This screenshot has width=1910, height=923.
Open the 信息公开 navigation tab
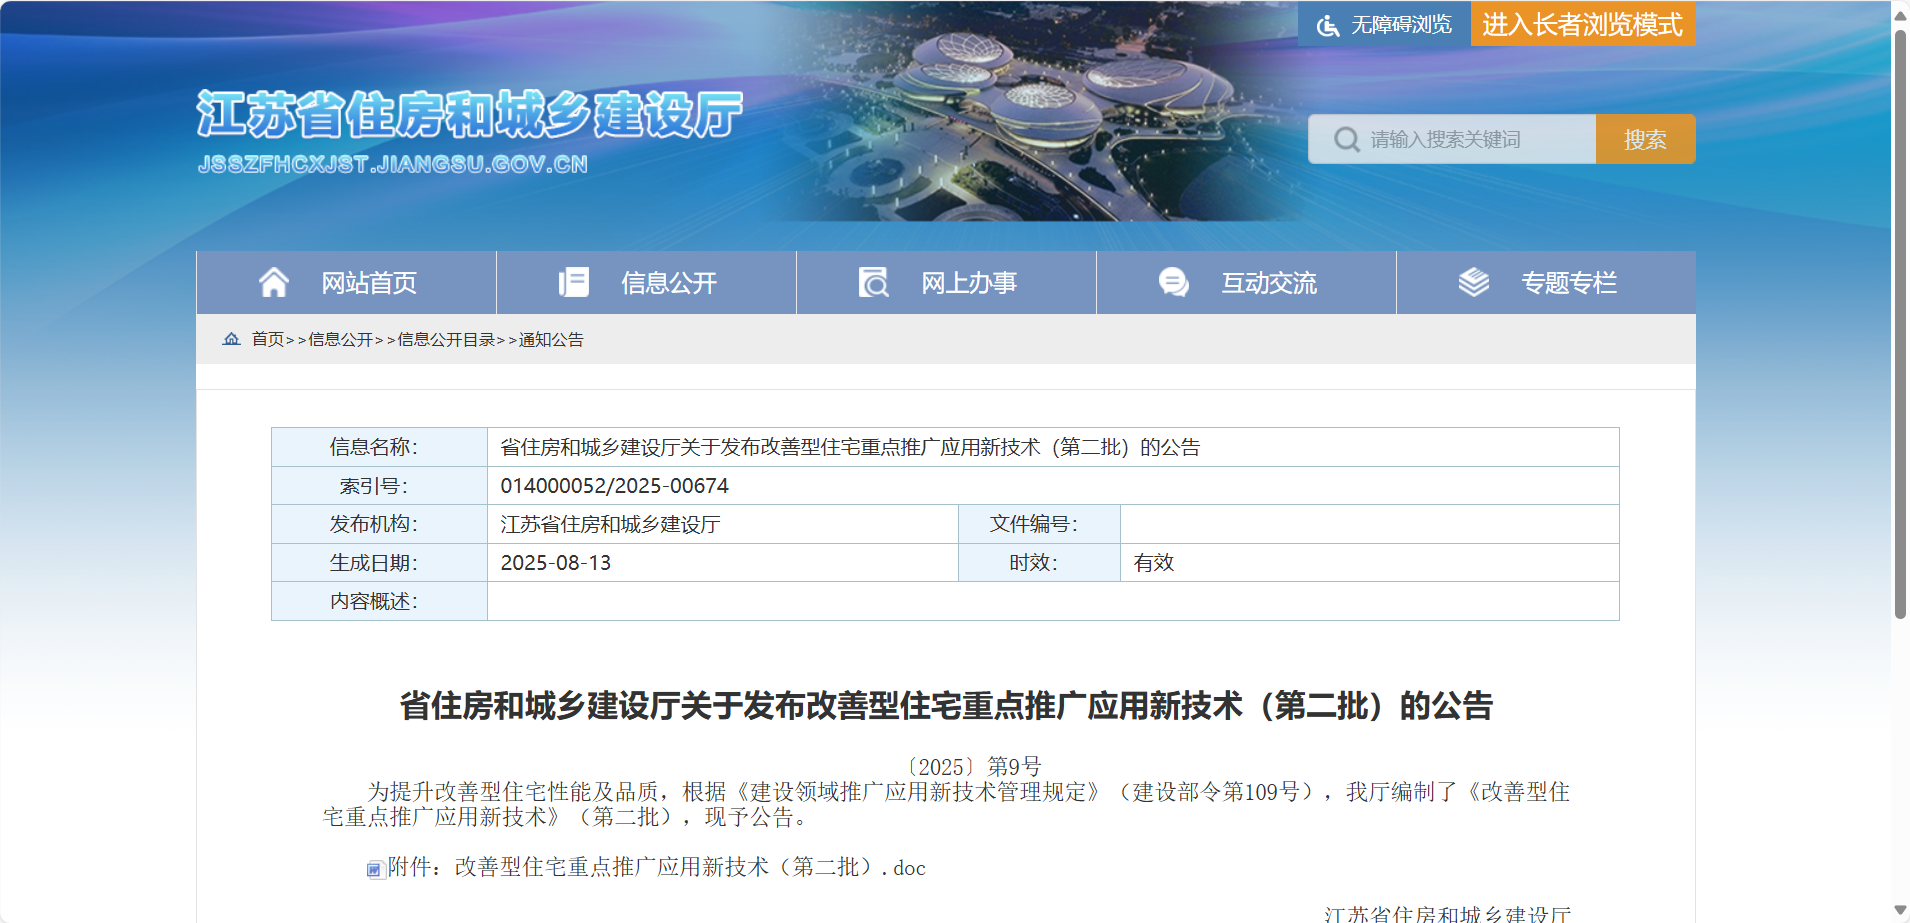[668, 283]
